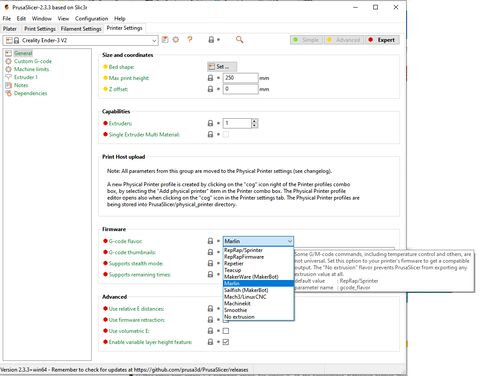Click the Machine limits cog icon
The height and width of the screenshot is (376, 480).
tap(8, 69)
